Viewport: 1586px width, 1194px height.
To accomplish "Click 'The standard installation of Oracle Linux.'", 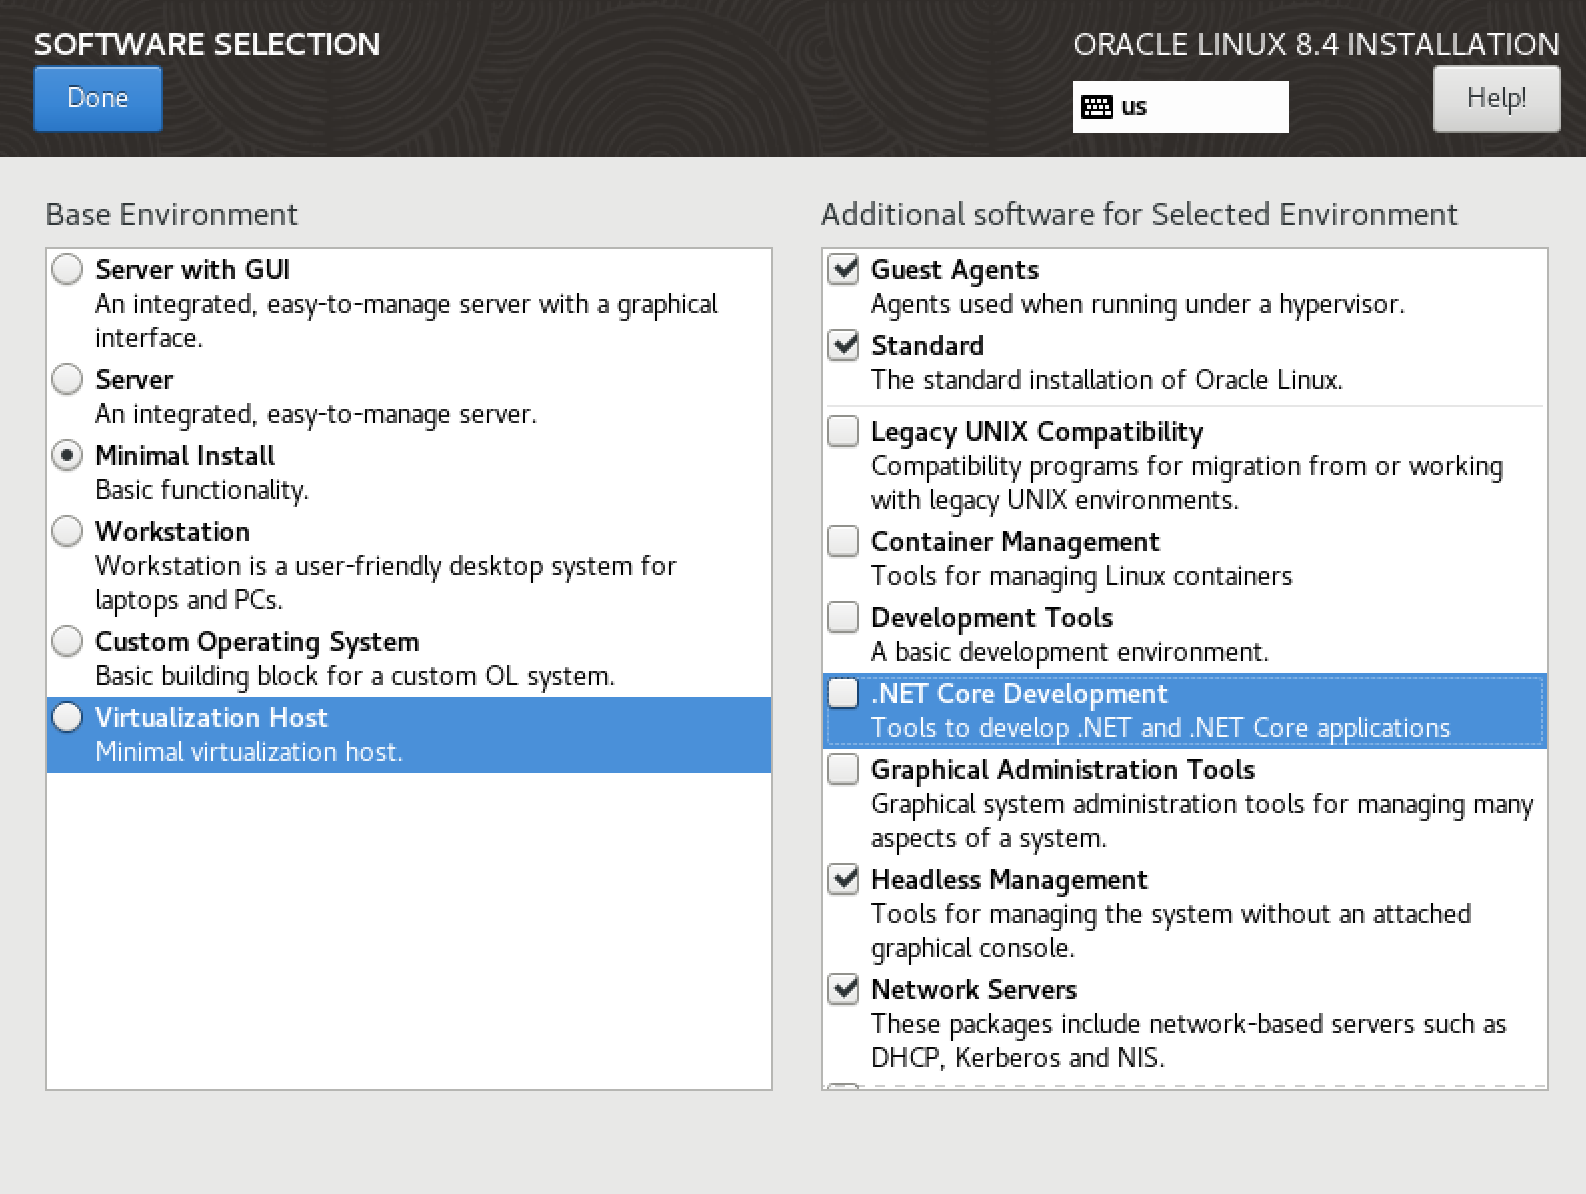I will [x=1107, y=380].
